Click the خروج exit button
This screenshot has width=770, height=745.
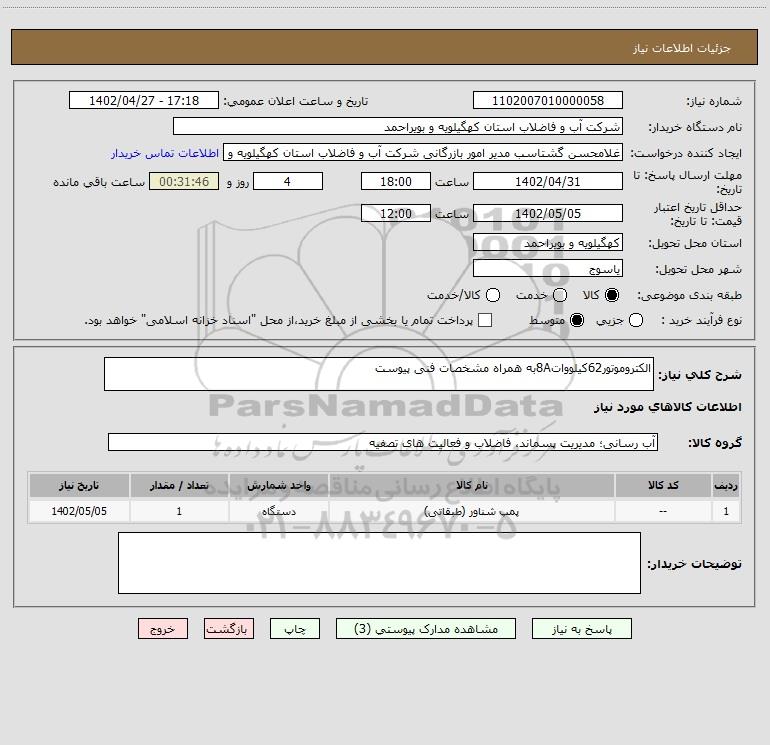click(163, 629)
